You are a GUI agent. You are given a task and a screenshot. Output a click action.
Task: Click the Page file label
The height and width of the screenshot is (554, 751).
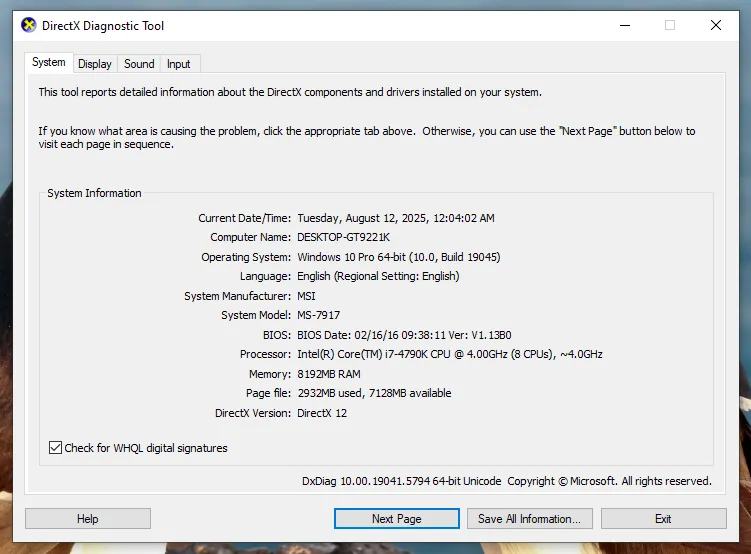coord(268,394)
